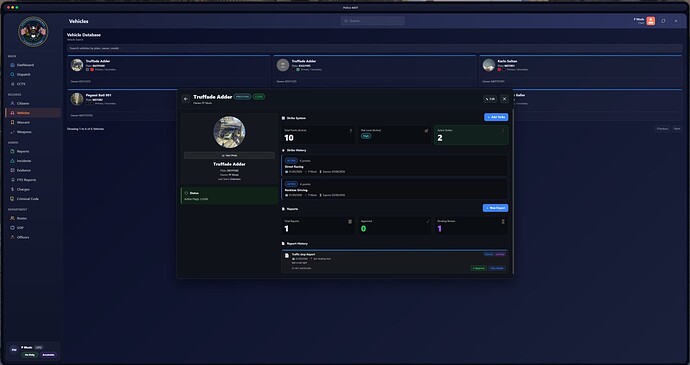This screenshot has height=365, width=690.
Task: Click the Pending Review card showing 1
Action: (x=471, y=225)
